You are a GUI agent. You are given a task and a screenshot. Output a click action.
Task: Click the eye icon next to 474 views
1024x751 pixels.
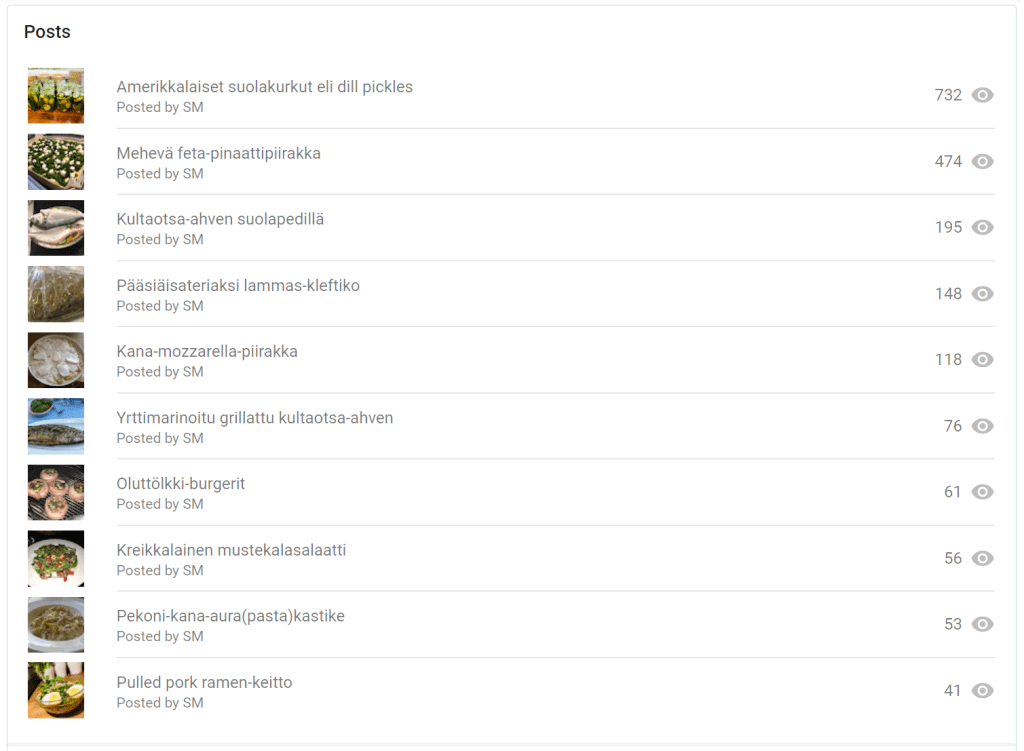982,161
